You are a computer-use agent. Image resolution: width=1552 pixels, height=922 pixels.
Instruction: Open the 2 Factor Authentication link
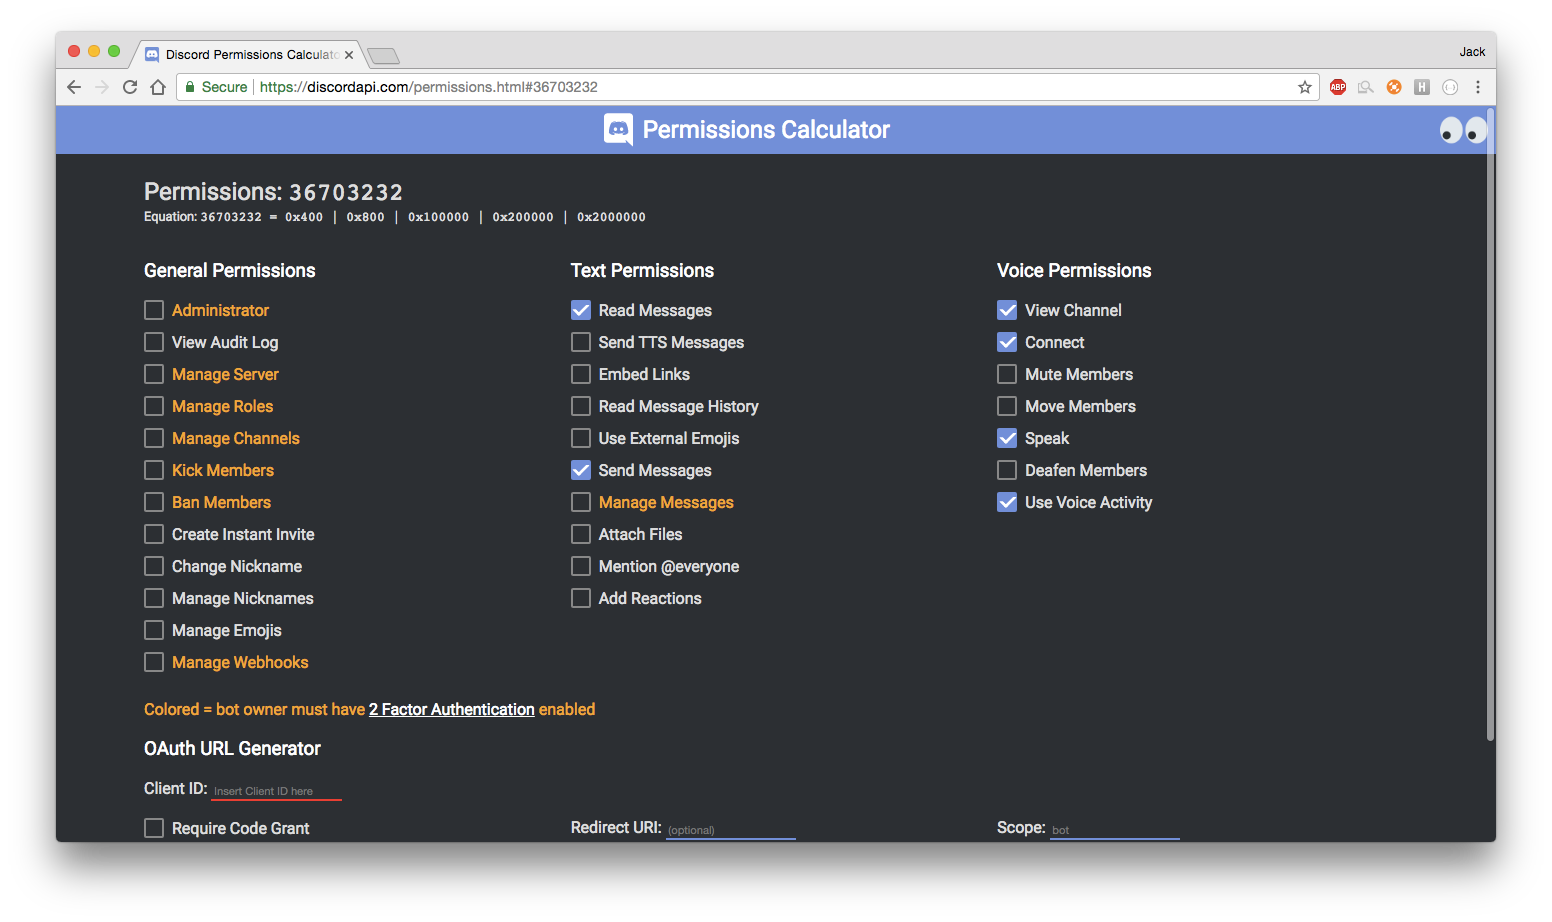[452, 709]
